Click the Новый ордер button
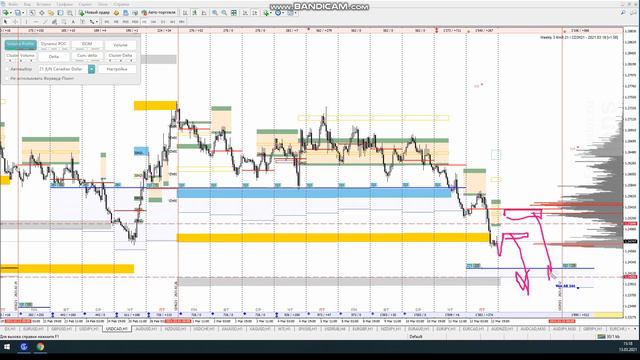The width and height of the screenshot is (640, 360). pos(95,13)
